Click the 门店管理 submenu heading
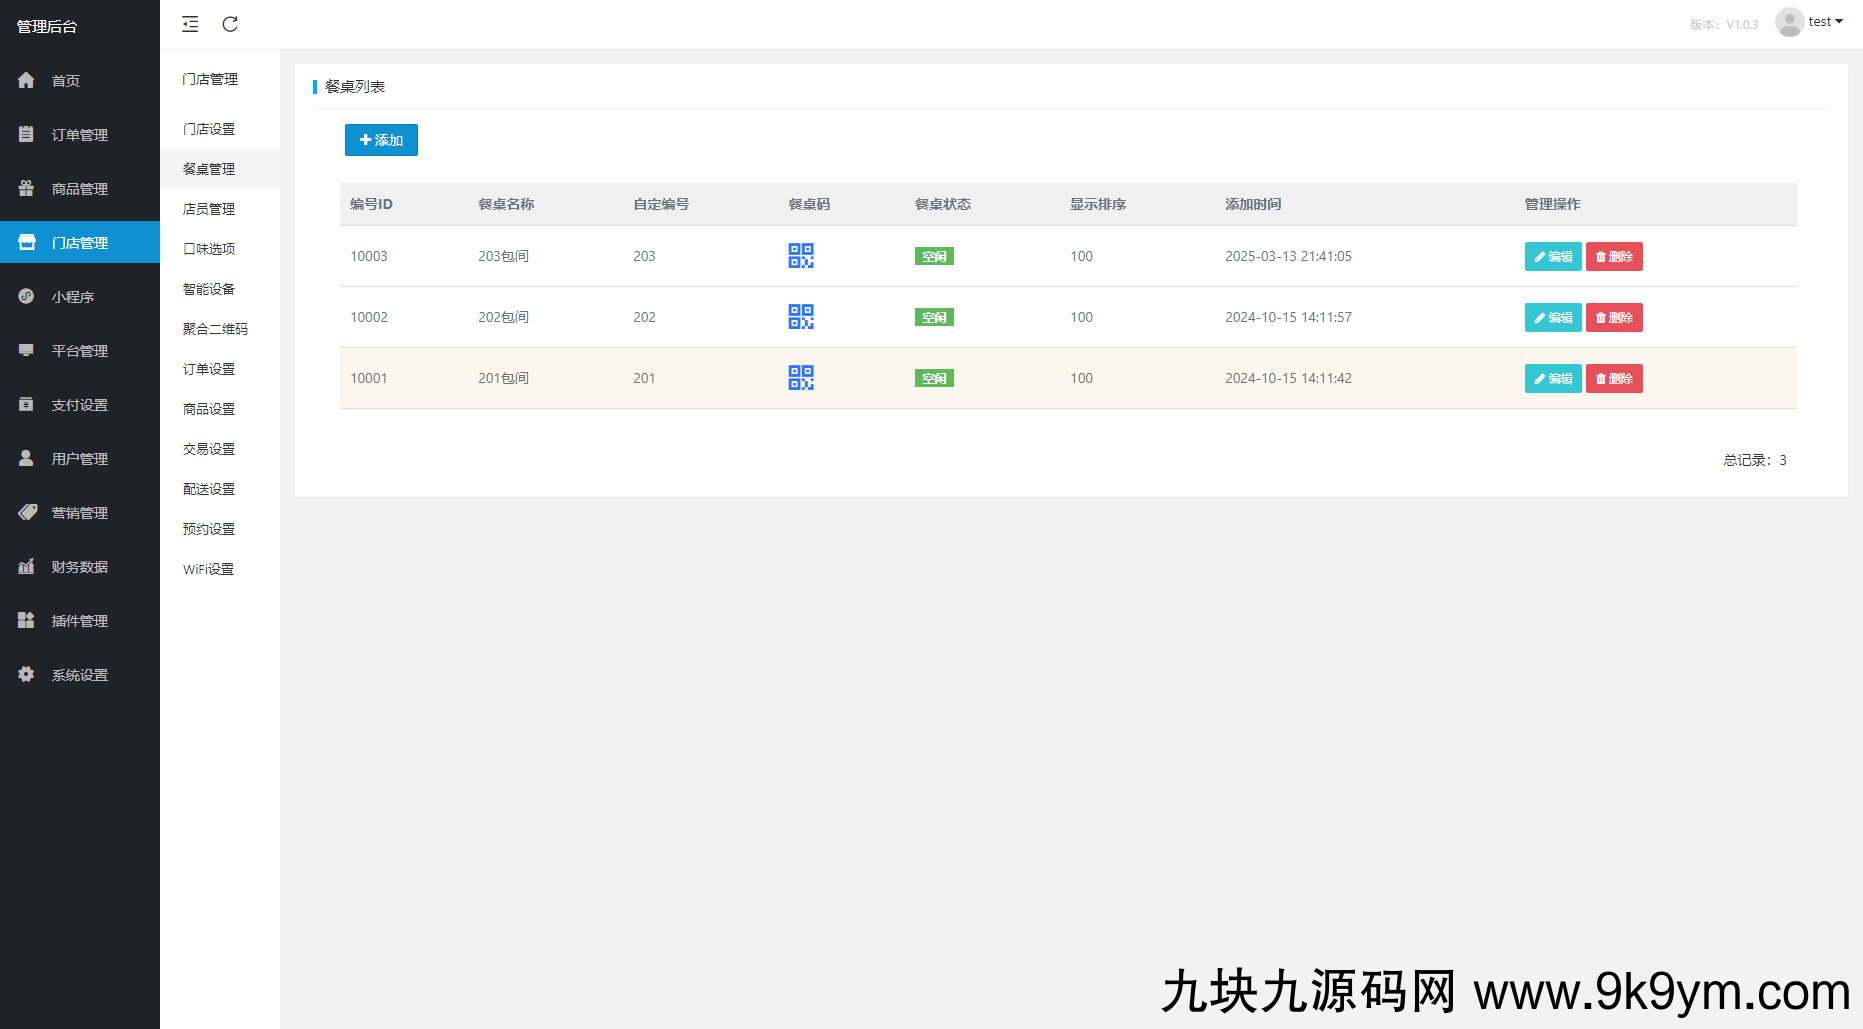Screen dimensions: 1863x1029 [210, 79]
